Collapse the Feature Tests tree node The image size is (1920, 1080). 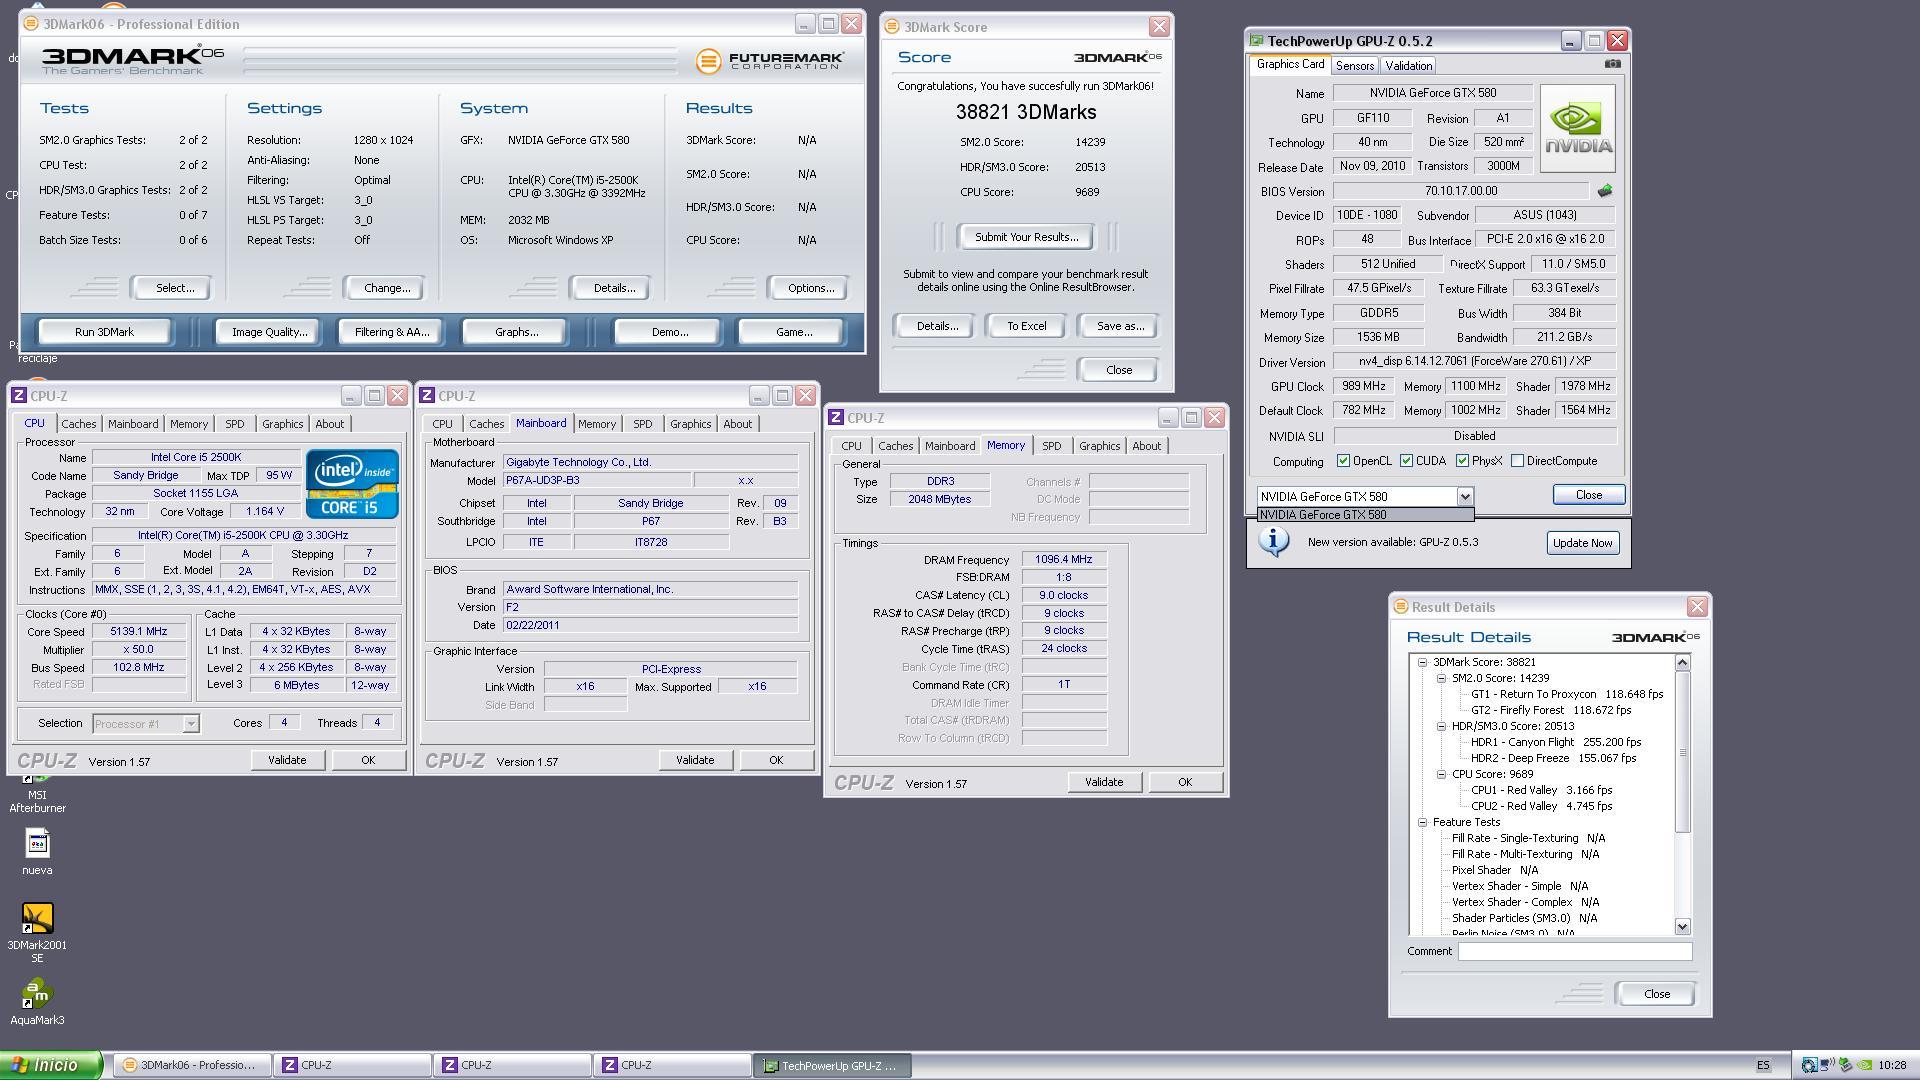(x=1422, y=822)
